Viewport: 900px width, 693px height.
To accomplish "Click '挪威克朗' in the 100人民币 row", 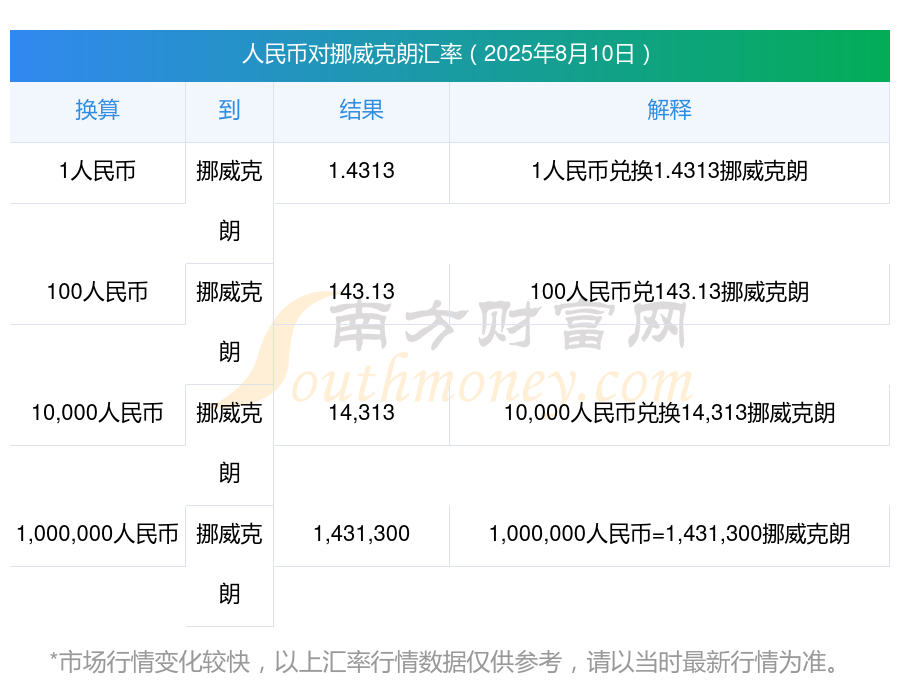I will pyautogui.click(x=229, y=322).
